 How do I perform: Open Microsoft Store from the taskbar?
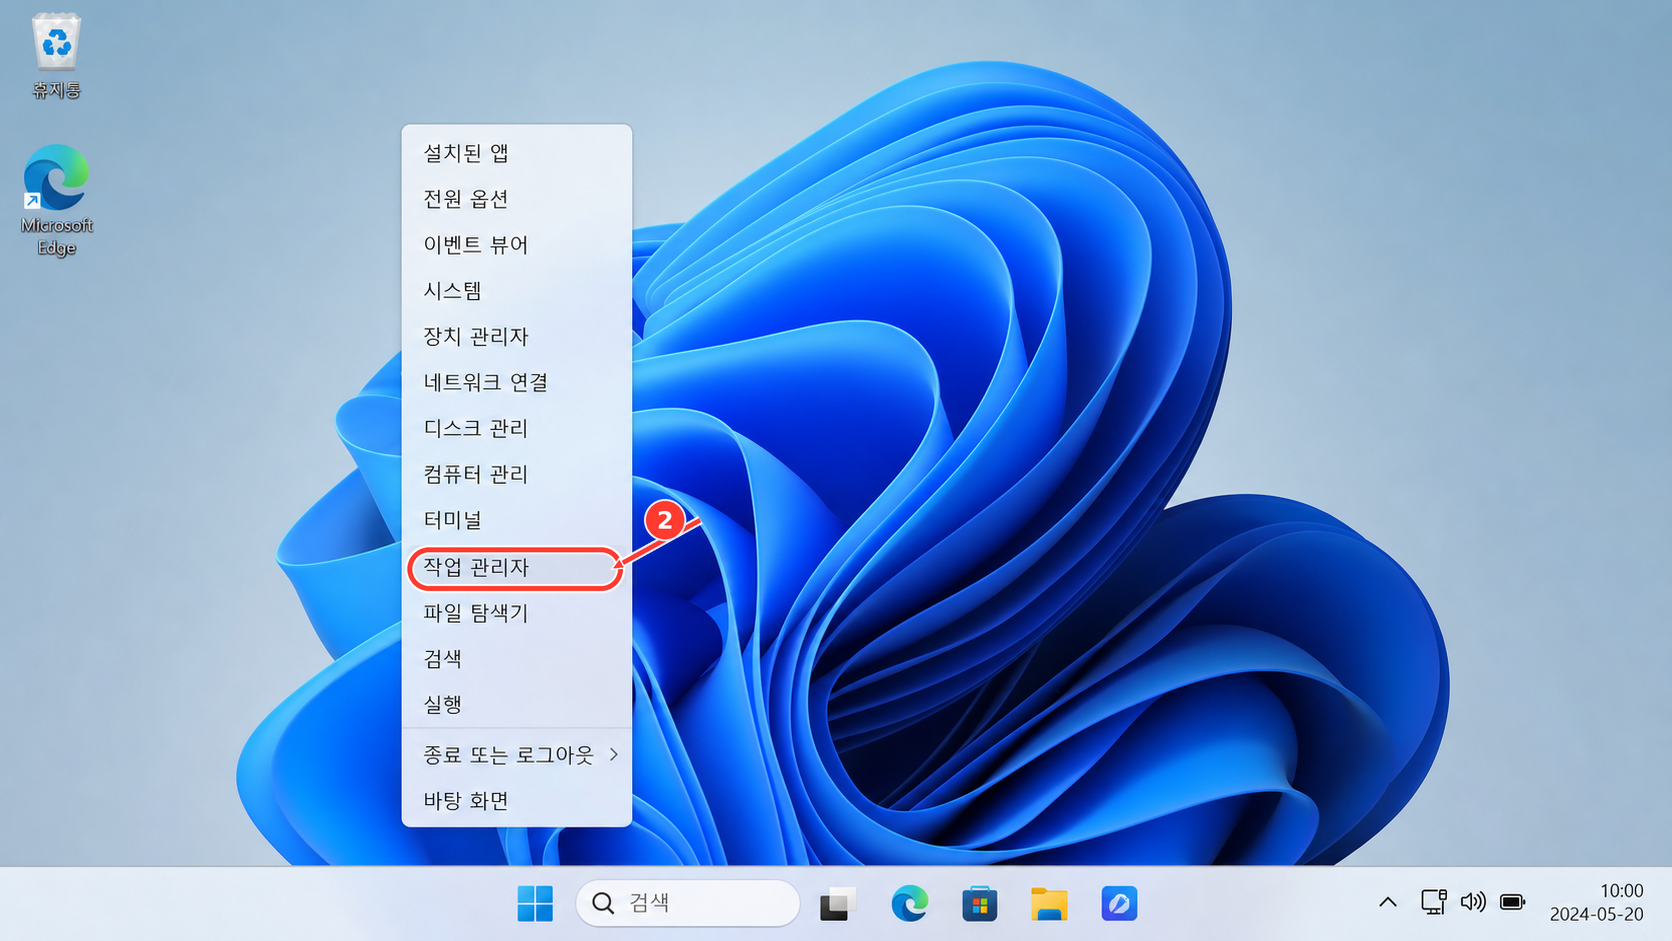[x=979, y=904]
